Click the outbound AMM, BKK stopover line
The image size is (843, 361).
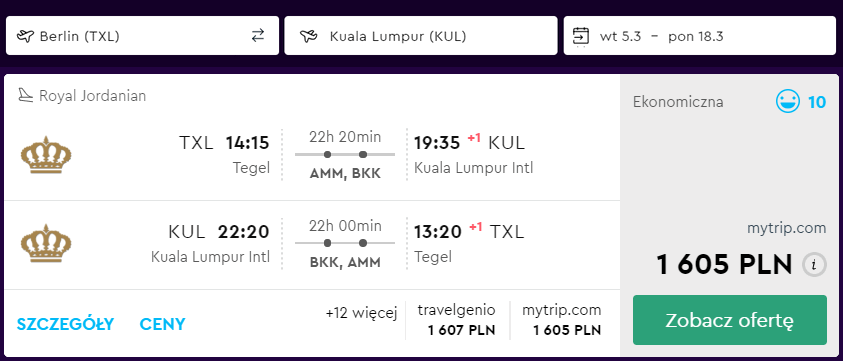(345, 155)
